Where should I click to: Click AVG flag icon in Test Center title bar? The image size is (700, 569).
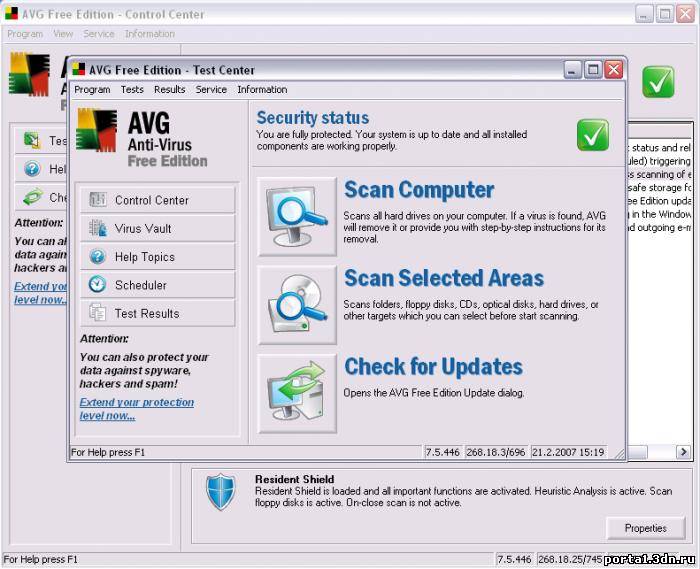pyautogui.click(x=79, y=69)
